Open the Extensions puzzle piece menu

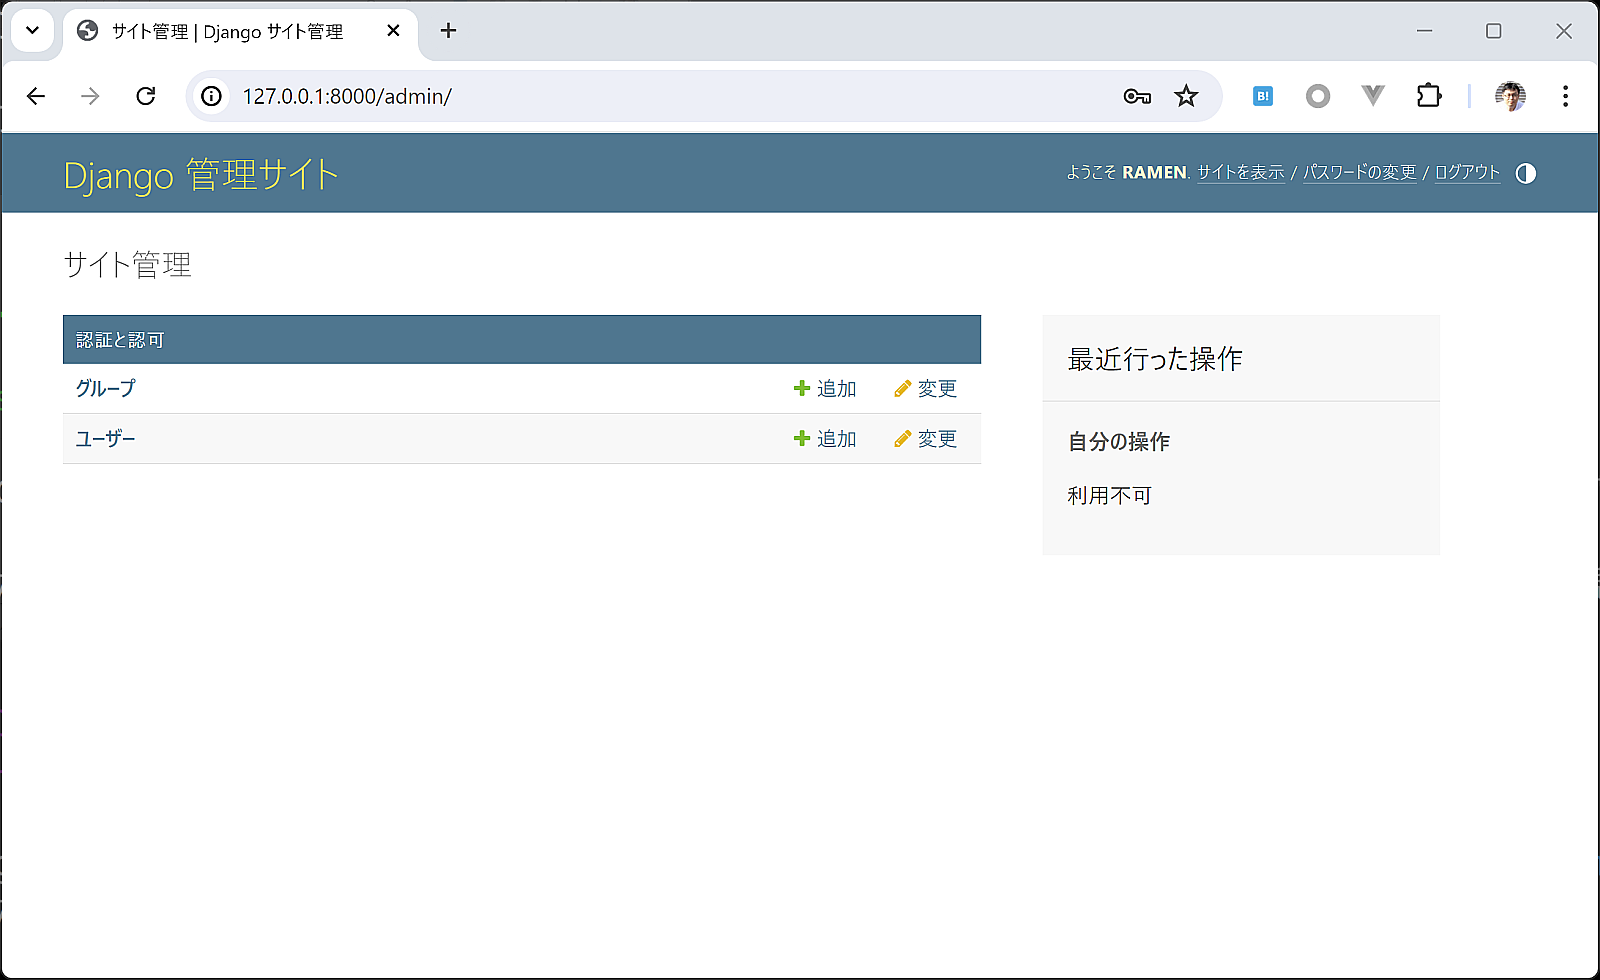click(x=1429, y=96)
